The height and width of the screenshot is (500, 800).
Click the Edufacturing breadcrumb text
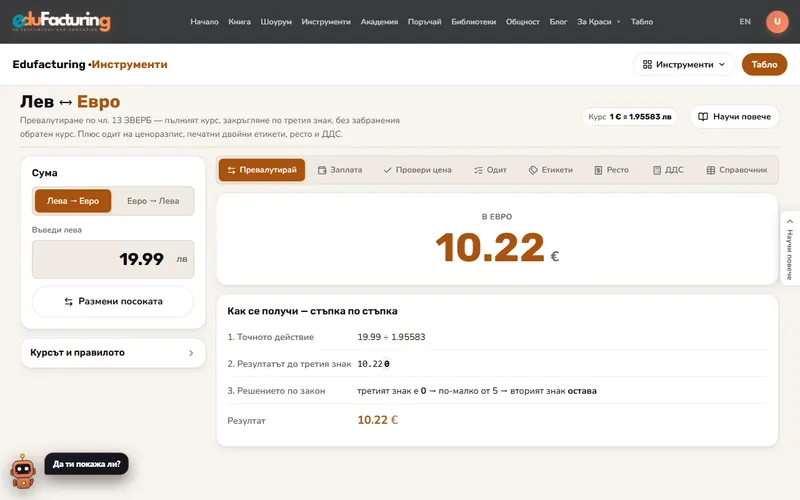click(49, 64)
